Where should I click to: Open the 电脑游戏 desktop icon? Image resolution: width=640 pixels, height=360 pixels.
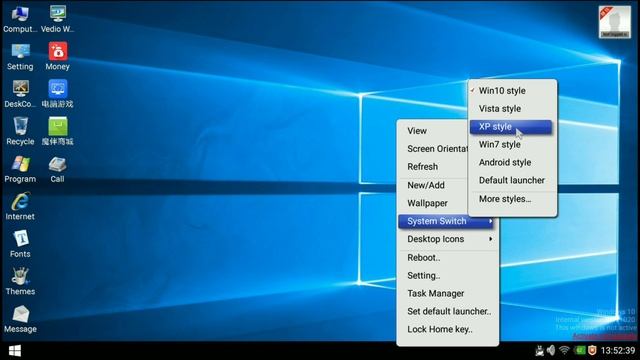tap(58, 94)
